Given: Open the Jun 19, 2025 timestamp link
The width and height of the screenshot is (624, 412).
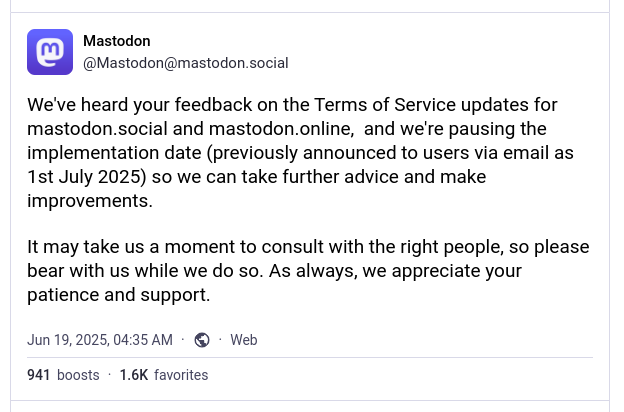Looking at the screenshot, I should 100,340.
